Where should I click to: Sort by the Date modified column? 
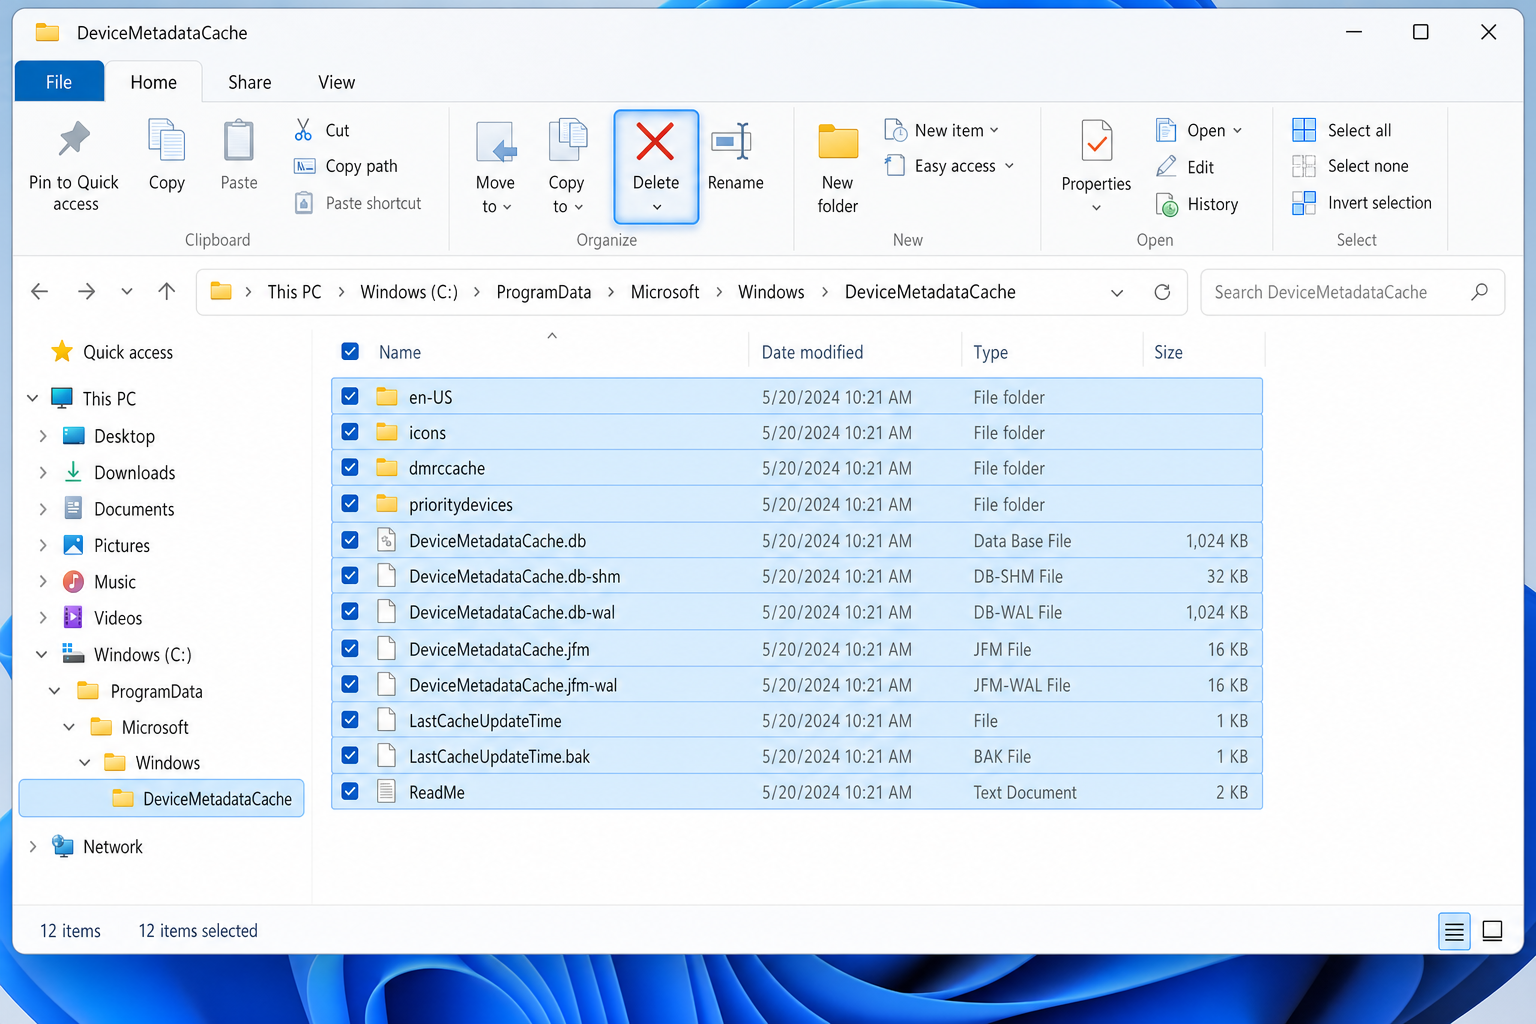pos(812,352)
